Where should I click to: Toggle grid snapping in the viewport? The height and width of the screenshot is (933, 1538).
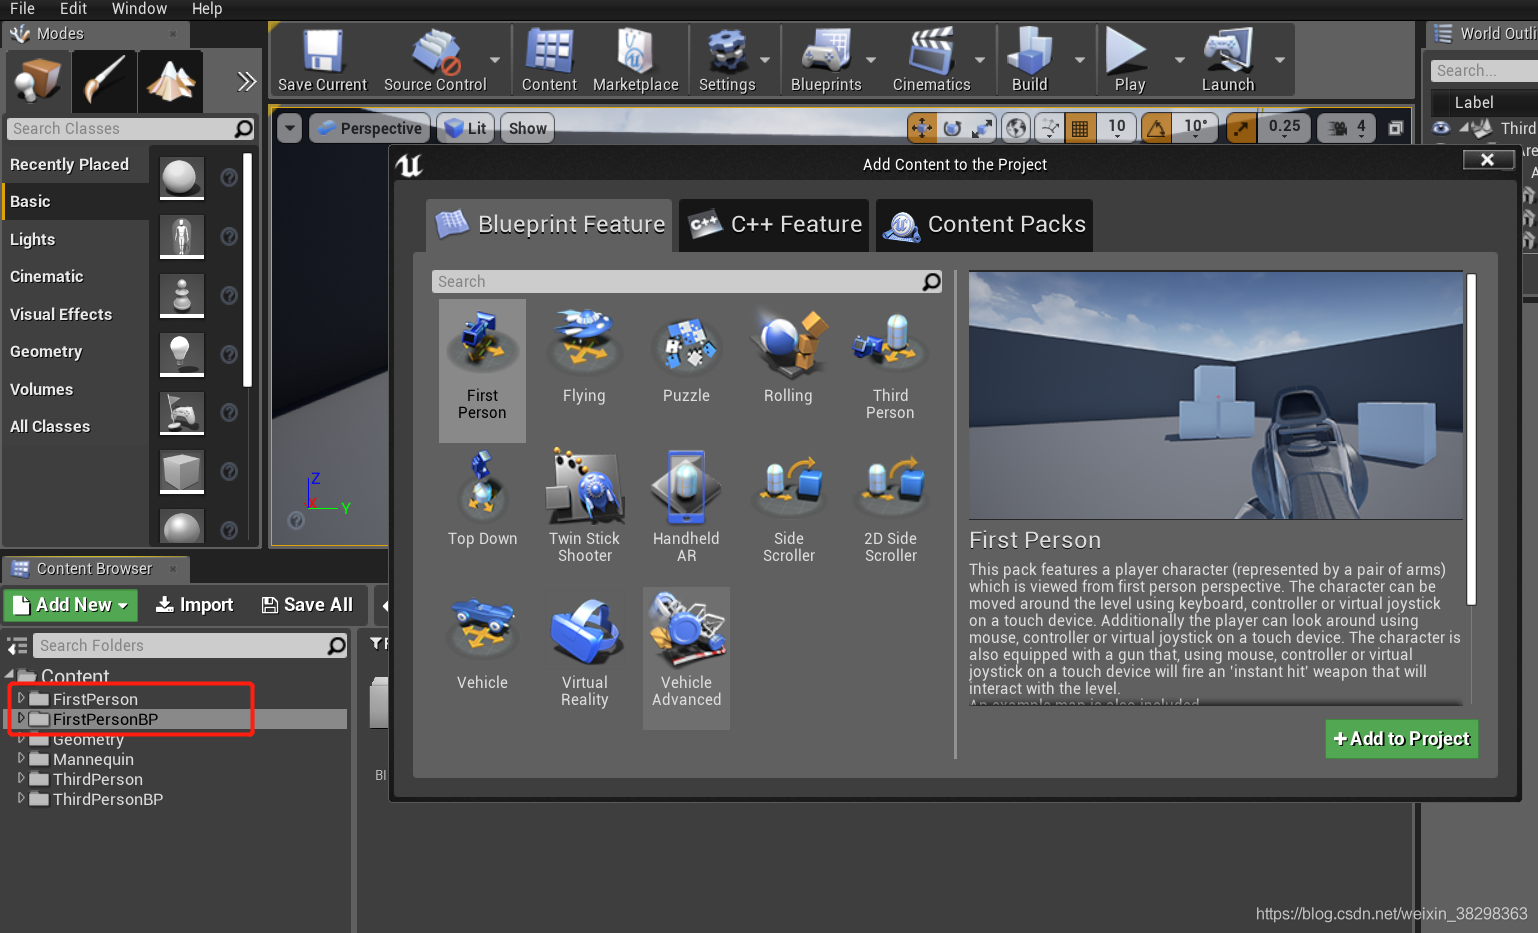point(1080,128)
